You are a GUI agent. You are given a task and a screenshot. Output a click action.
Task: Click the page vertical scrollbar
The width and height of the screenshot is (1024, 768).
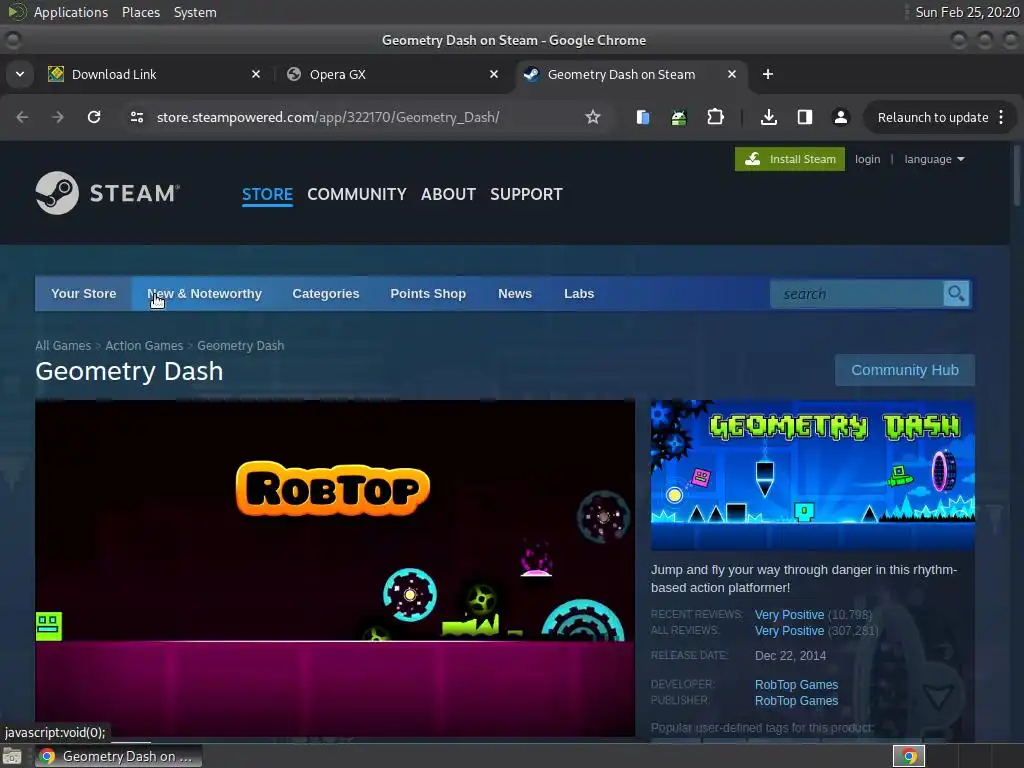point(1017,176)
